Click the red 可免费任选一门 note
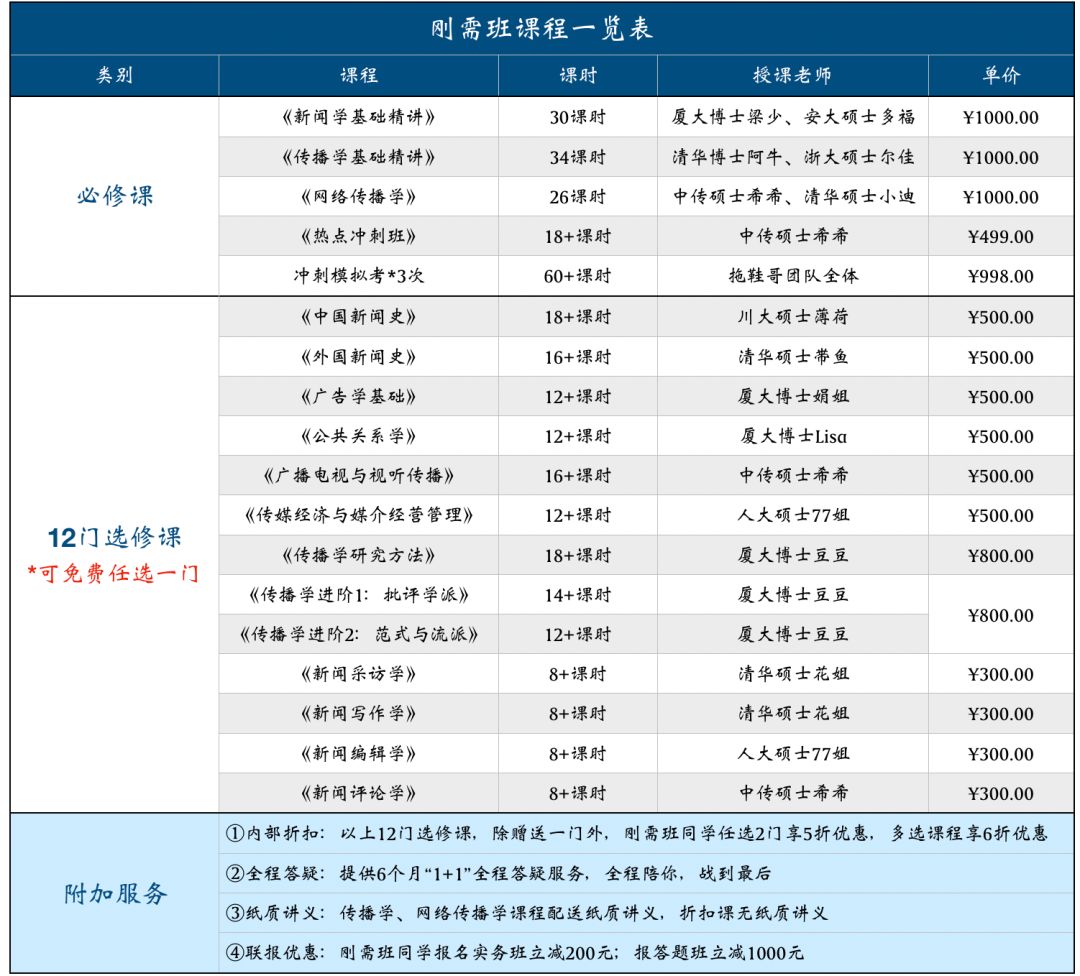Viewport: 1080px width, 976px height. coord(110,570)
